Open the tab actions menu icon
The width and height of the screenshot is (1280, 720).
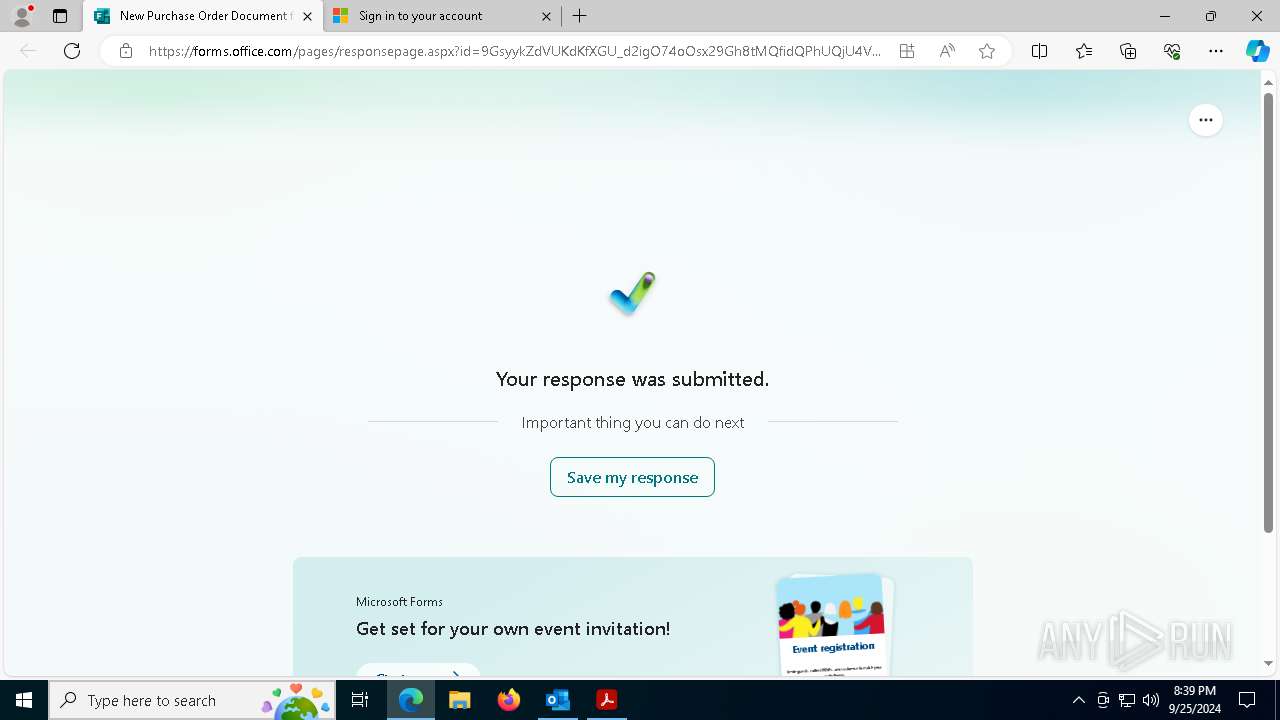coord(60,16)
